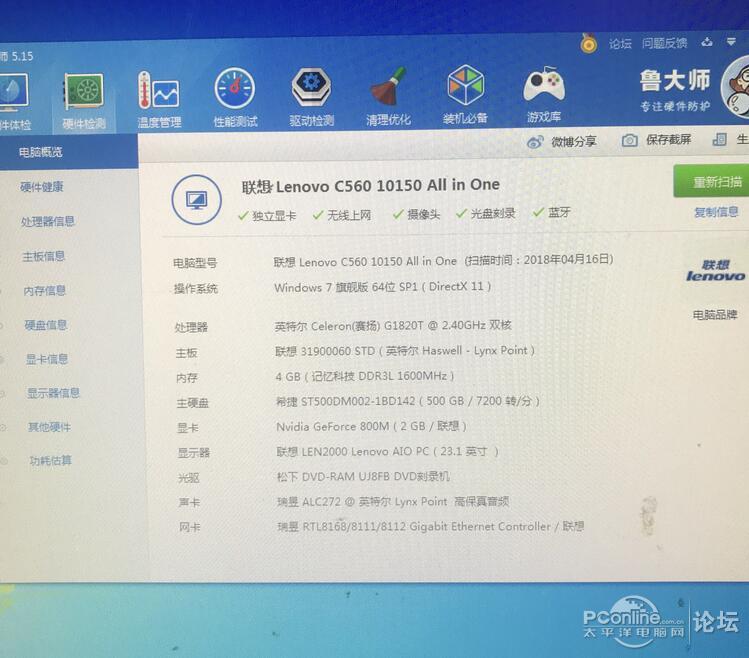
Task: Click the Celeron G1820T processor value
Action: click(x=393, y=326)
